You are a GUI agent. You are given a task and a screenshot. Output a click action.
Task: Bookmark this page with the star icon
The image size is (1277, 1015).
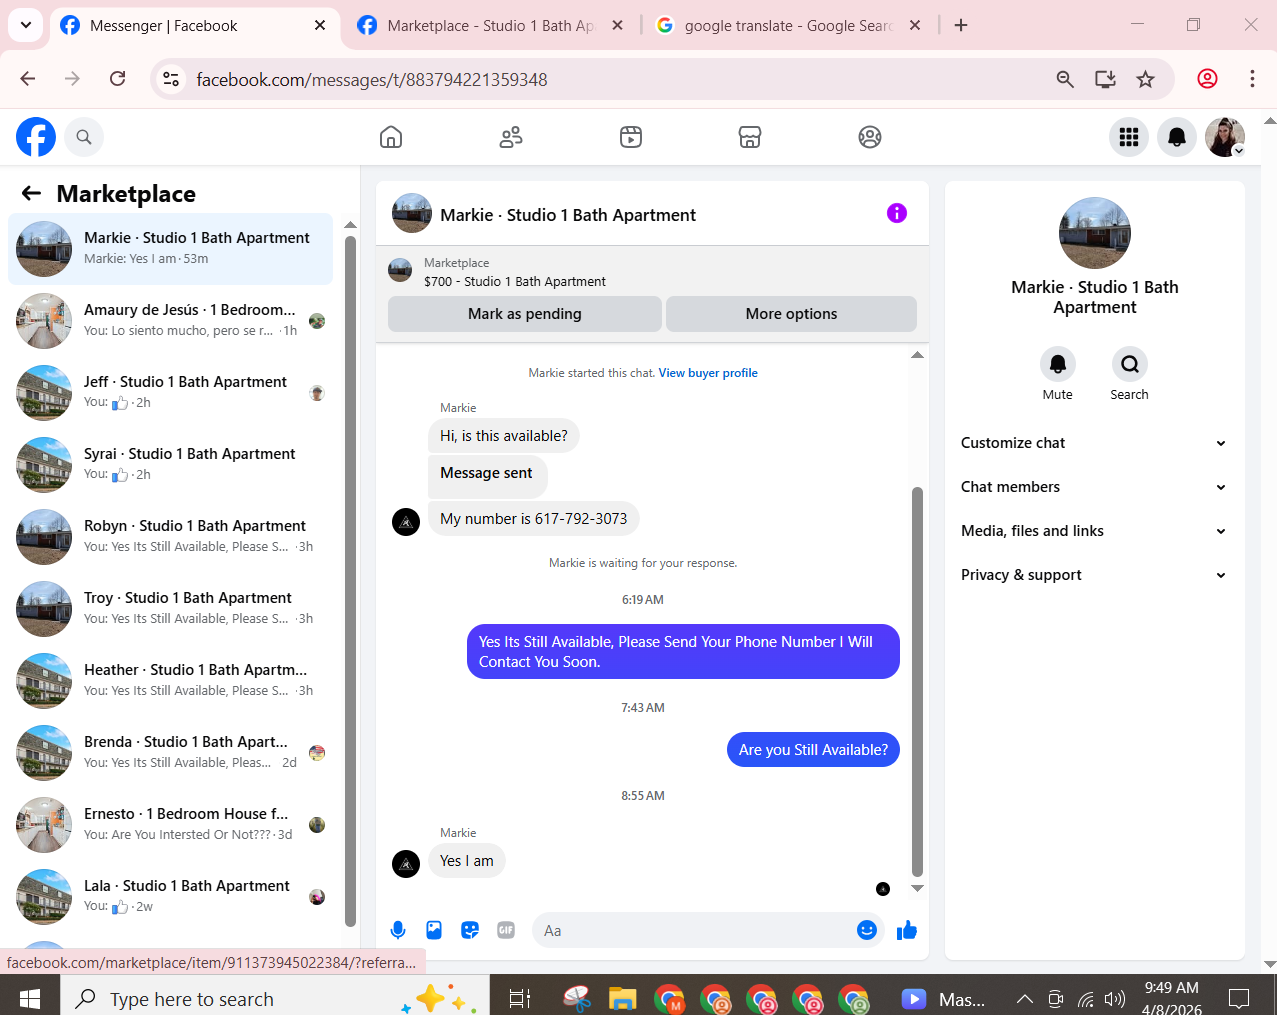point(1146,79)
